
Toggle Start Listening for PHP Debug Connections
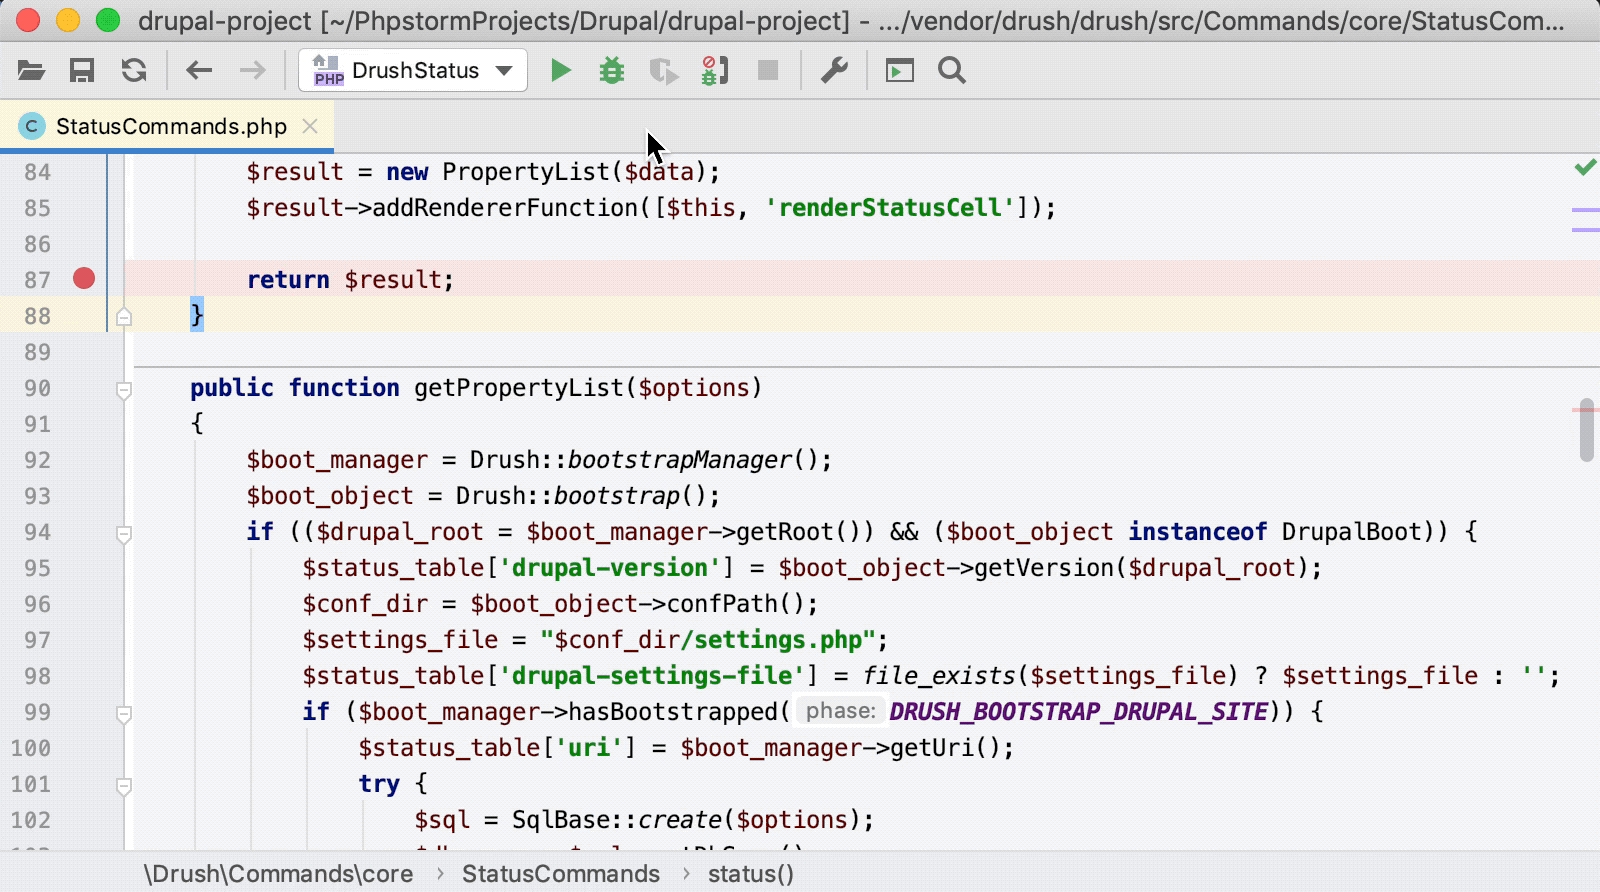click(715, 71)
